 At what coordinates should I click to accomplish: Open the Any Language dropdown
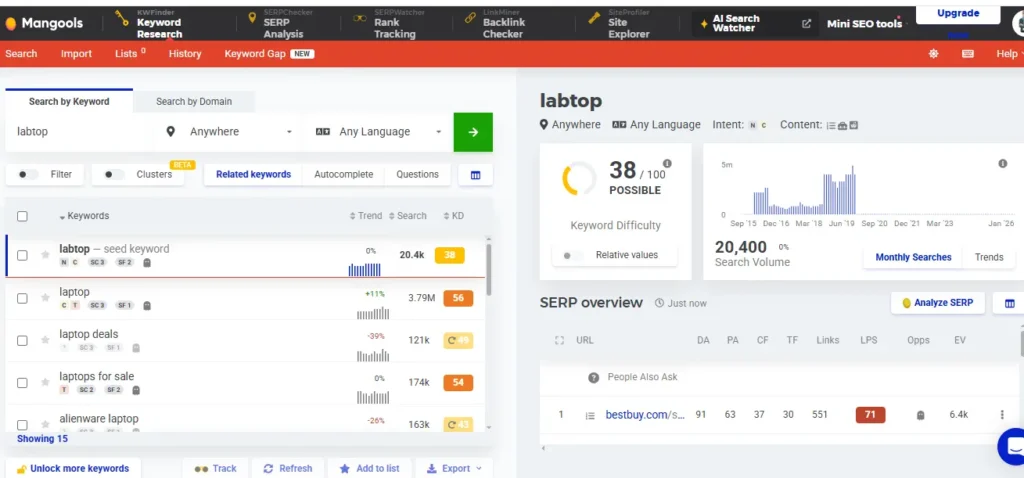378,132
